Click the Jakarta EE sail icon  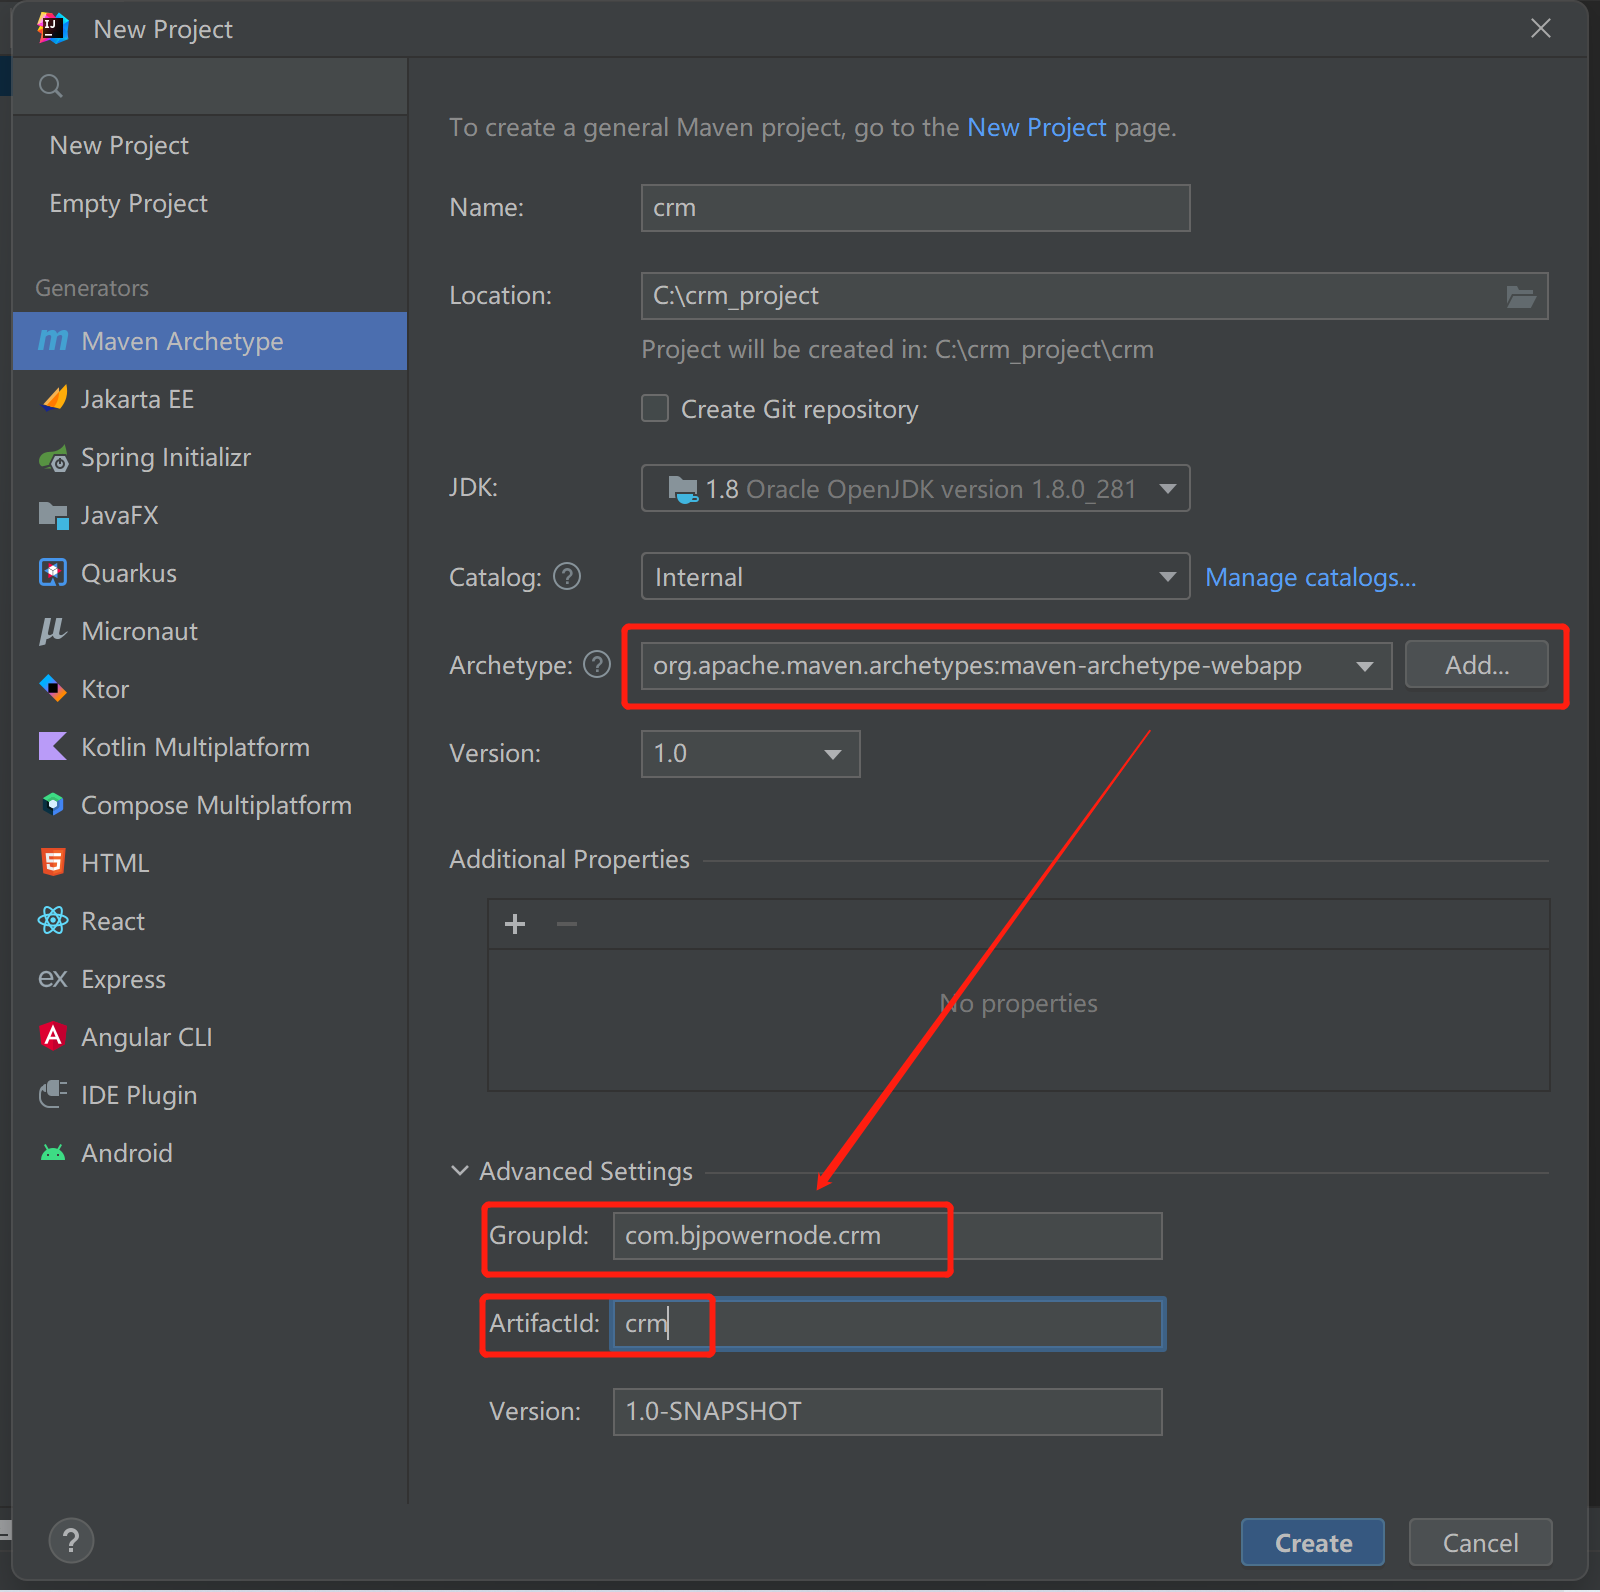(x=55, y=398)
